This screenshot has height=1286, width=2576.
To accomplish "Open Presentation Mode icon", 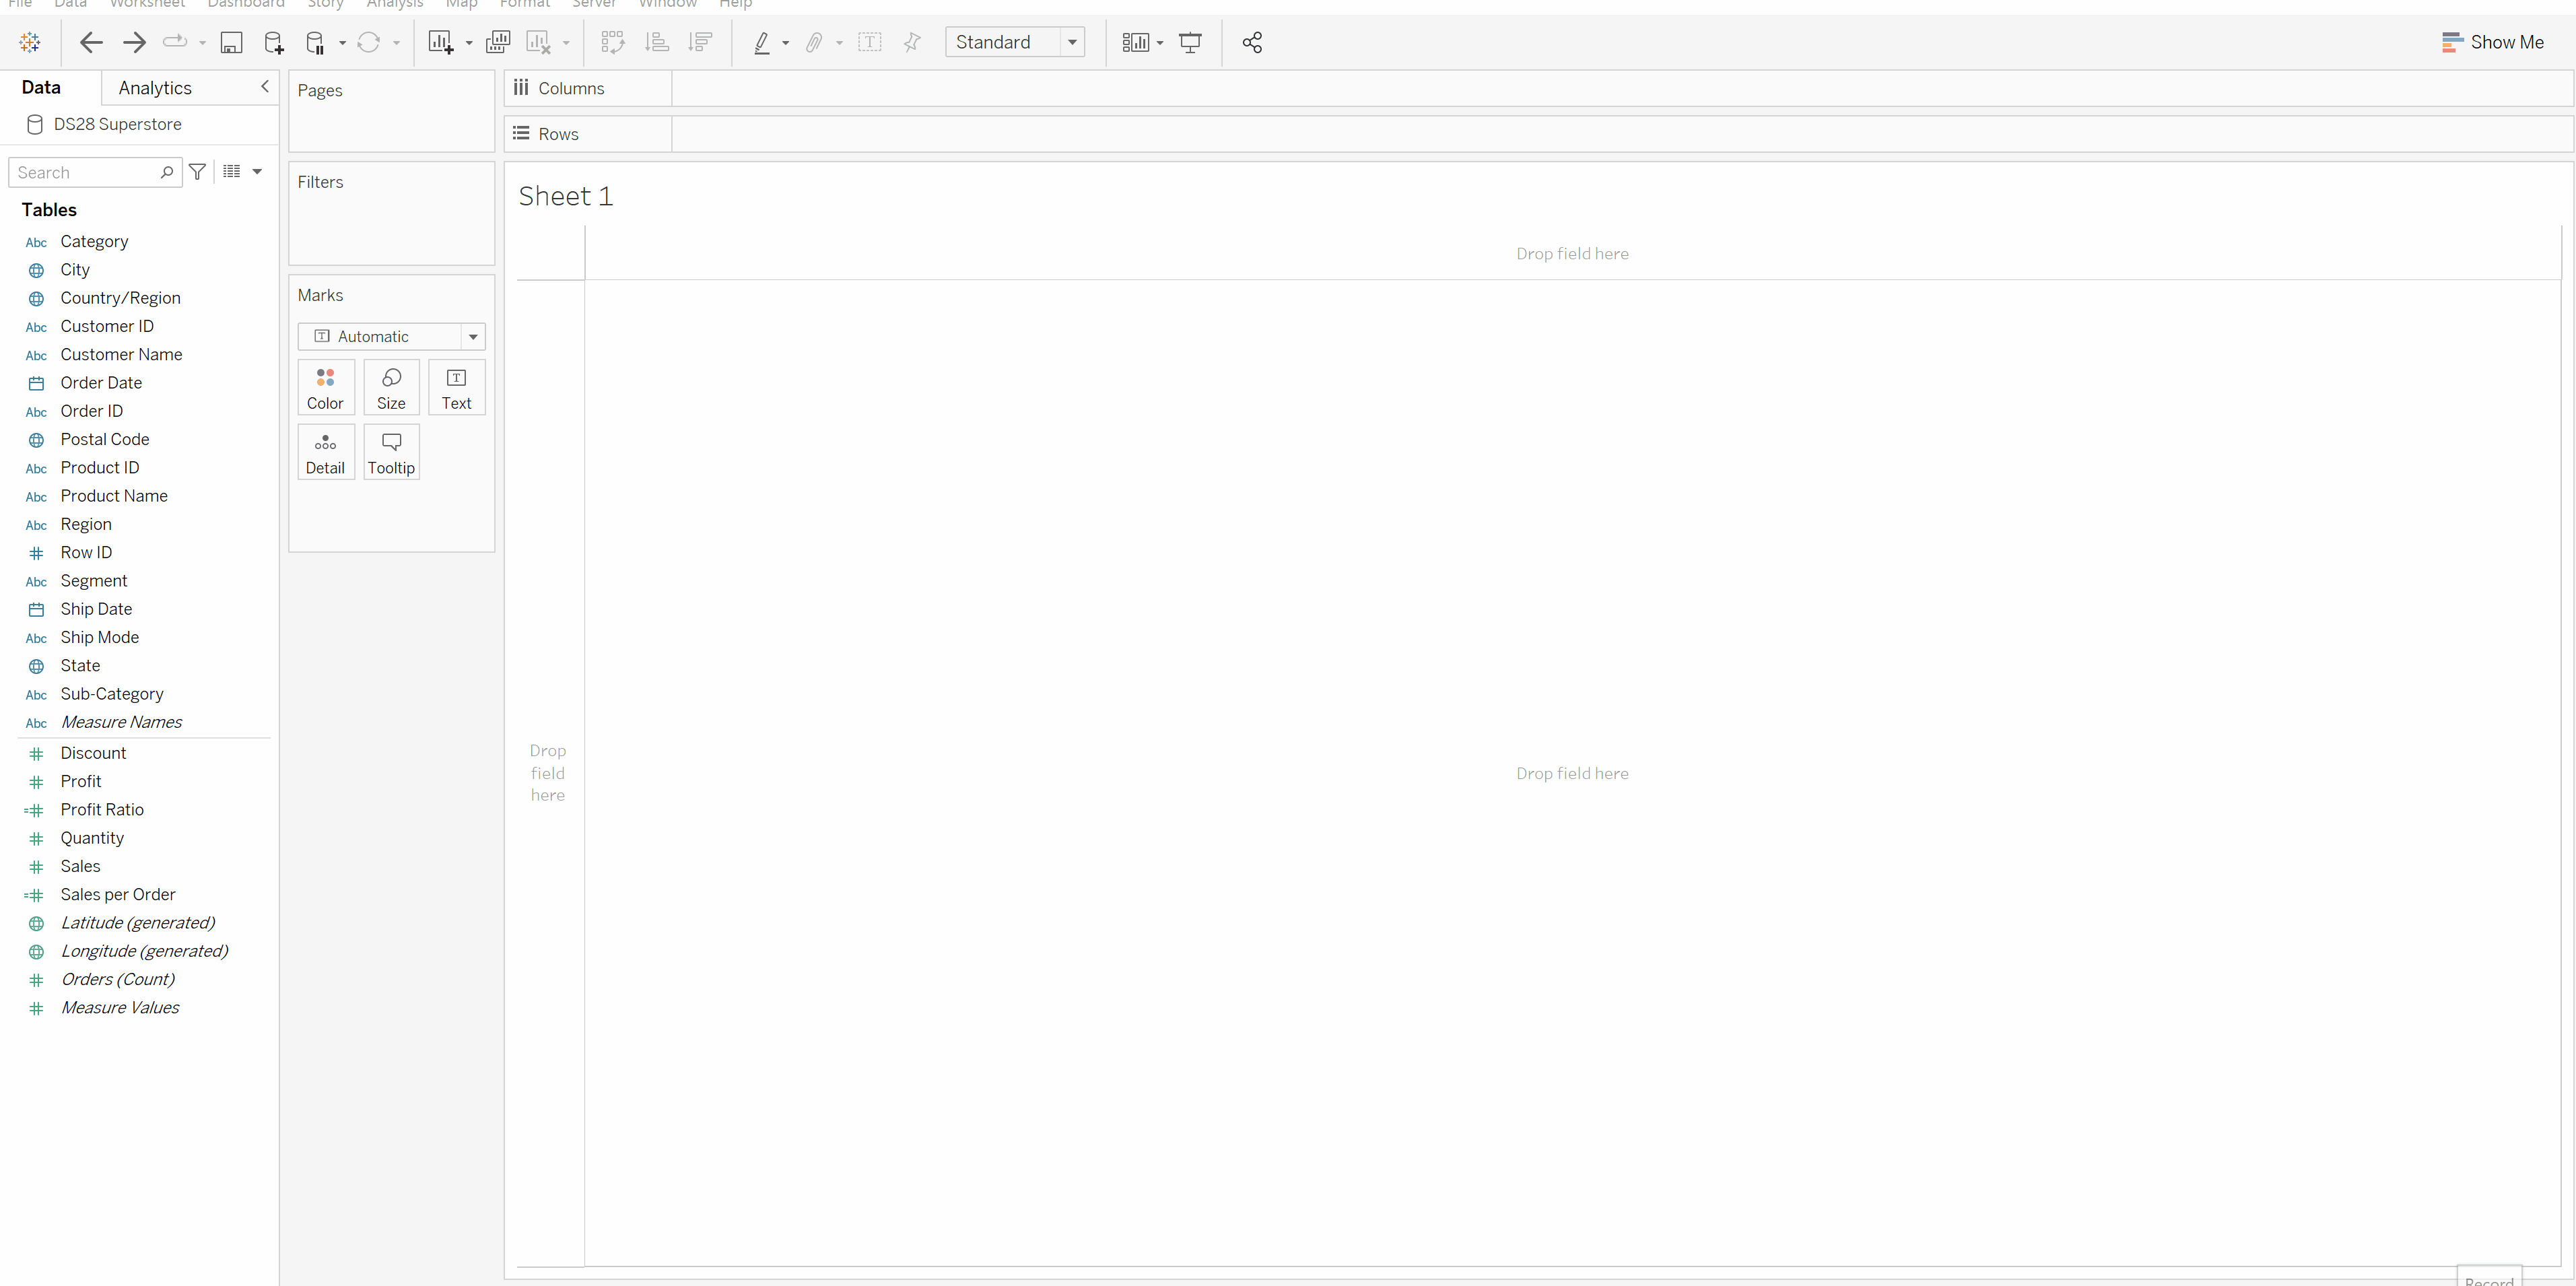I will tap(1190, 42).
